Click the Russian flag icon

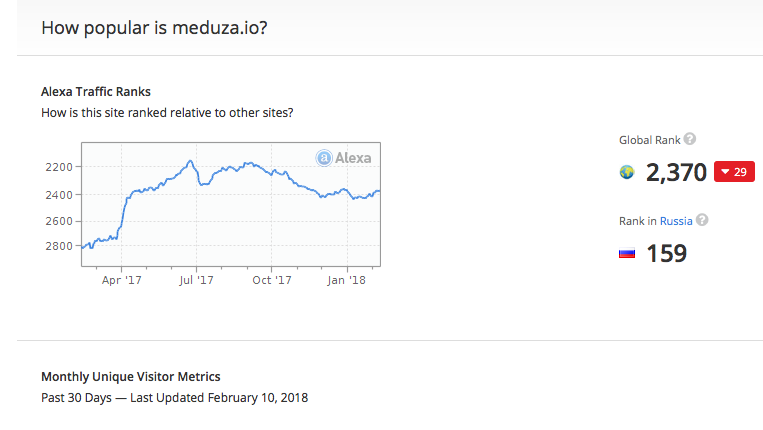627,253
